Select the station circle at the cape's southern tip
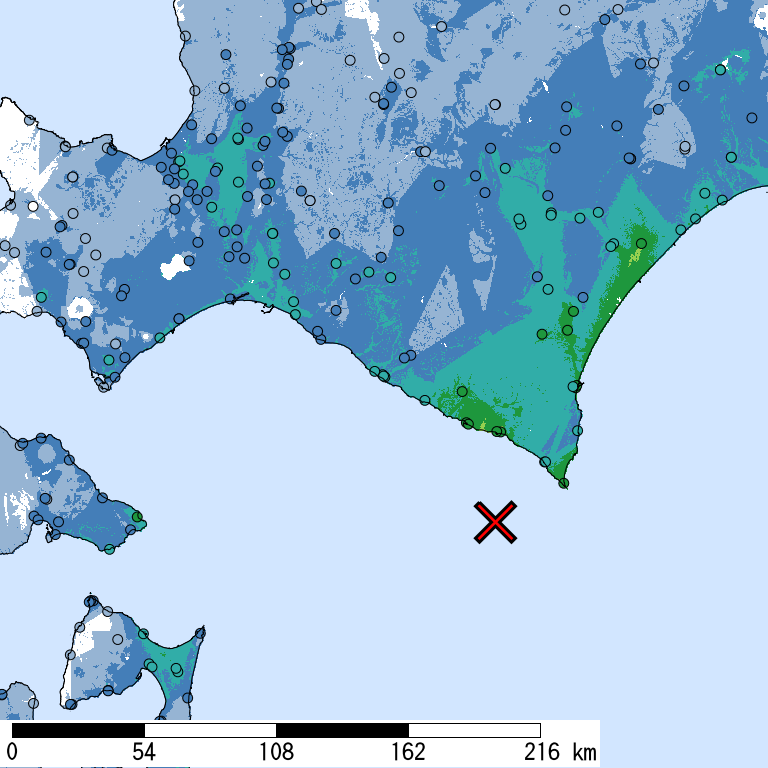 point(564,483)
